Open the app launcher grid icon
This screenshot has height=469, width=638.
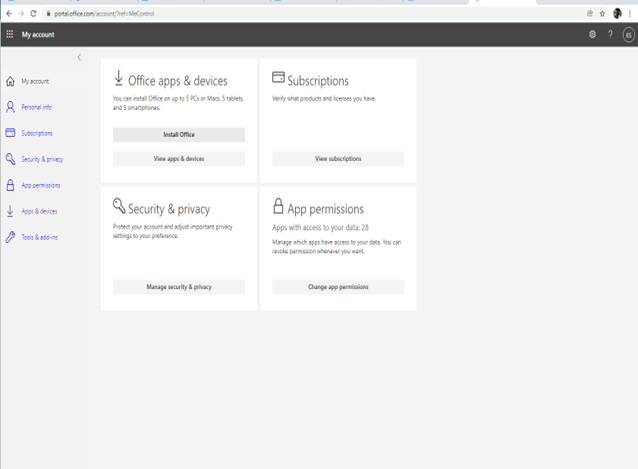coord(10,35)
